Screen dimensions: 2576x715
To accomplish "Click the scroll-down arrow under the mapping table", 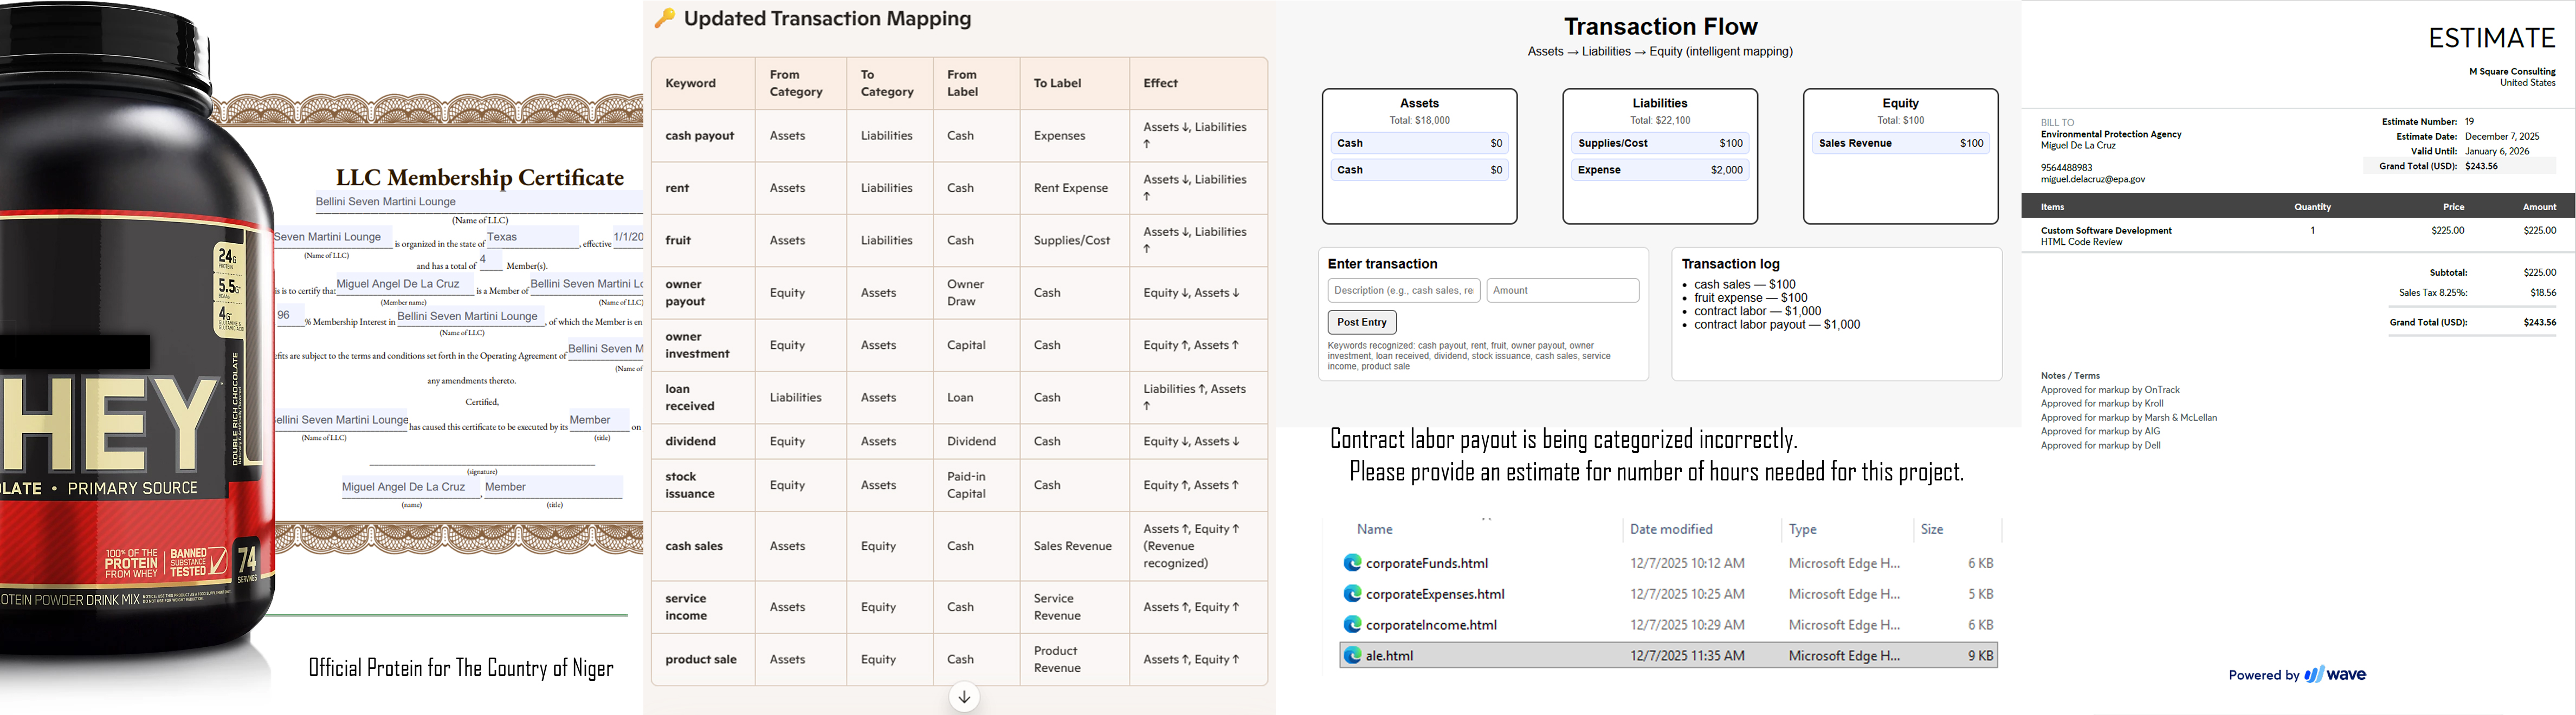I will click(964, 697).
